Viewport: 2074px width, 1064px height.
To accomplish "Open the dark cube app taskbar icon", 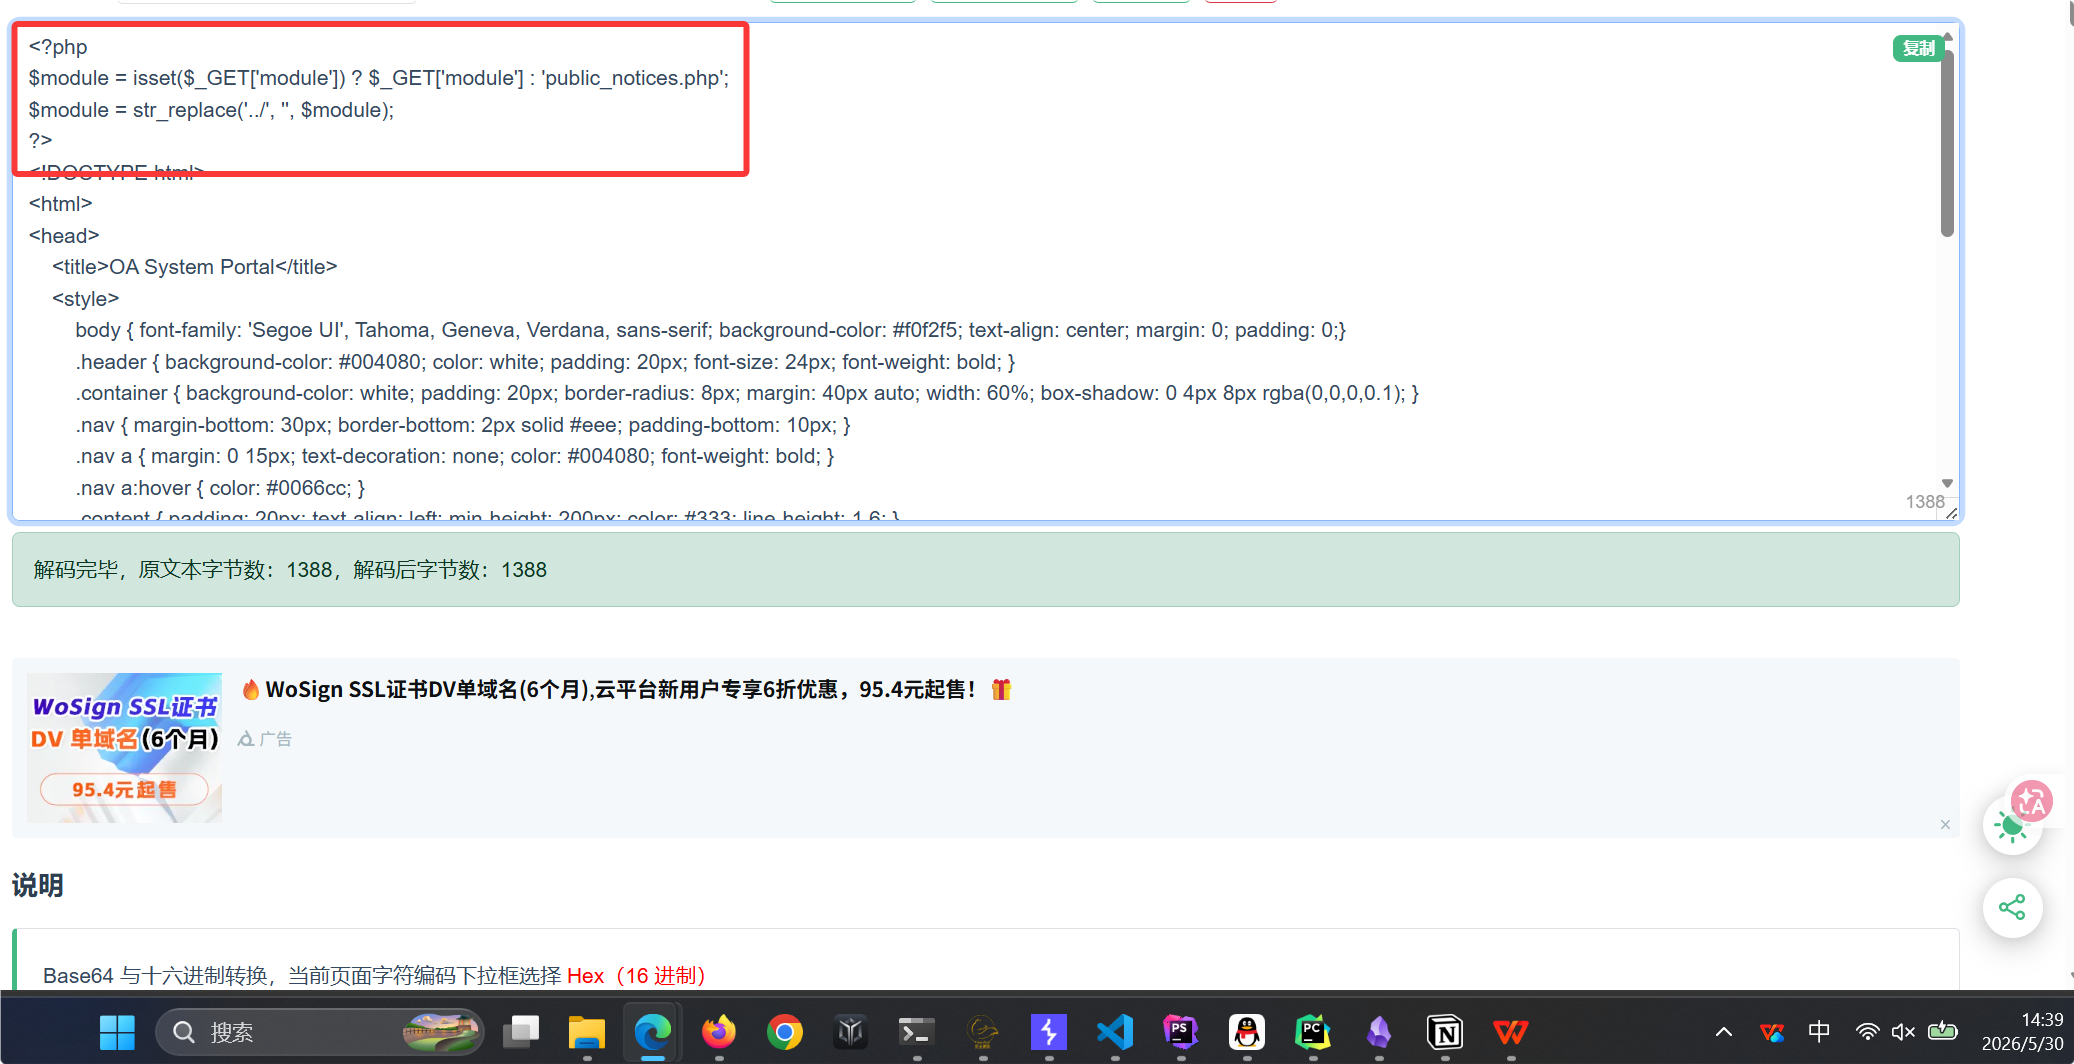I will [851, 1032].
